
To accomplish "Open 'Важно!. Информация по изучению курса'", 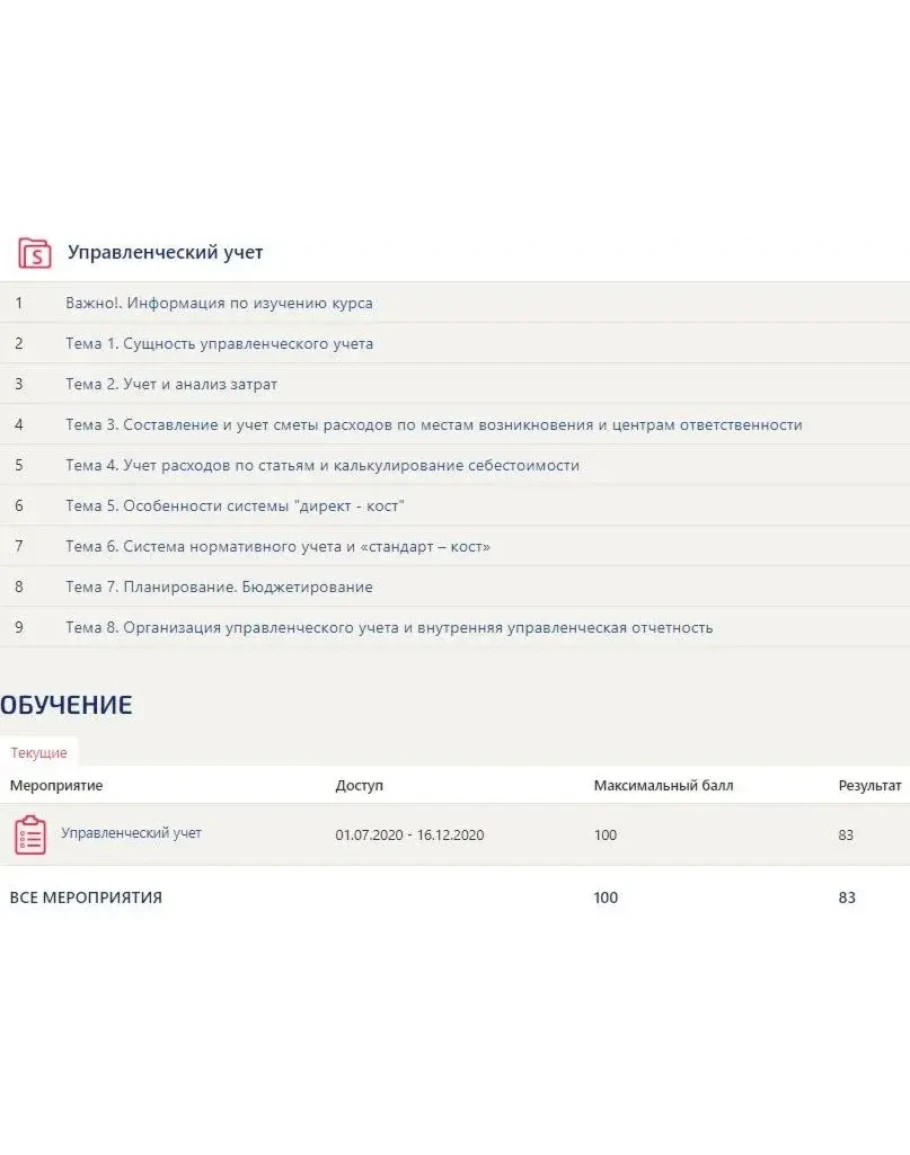I will point(219,303).
